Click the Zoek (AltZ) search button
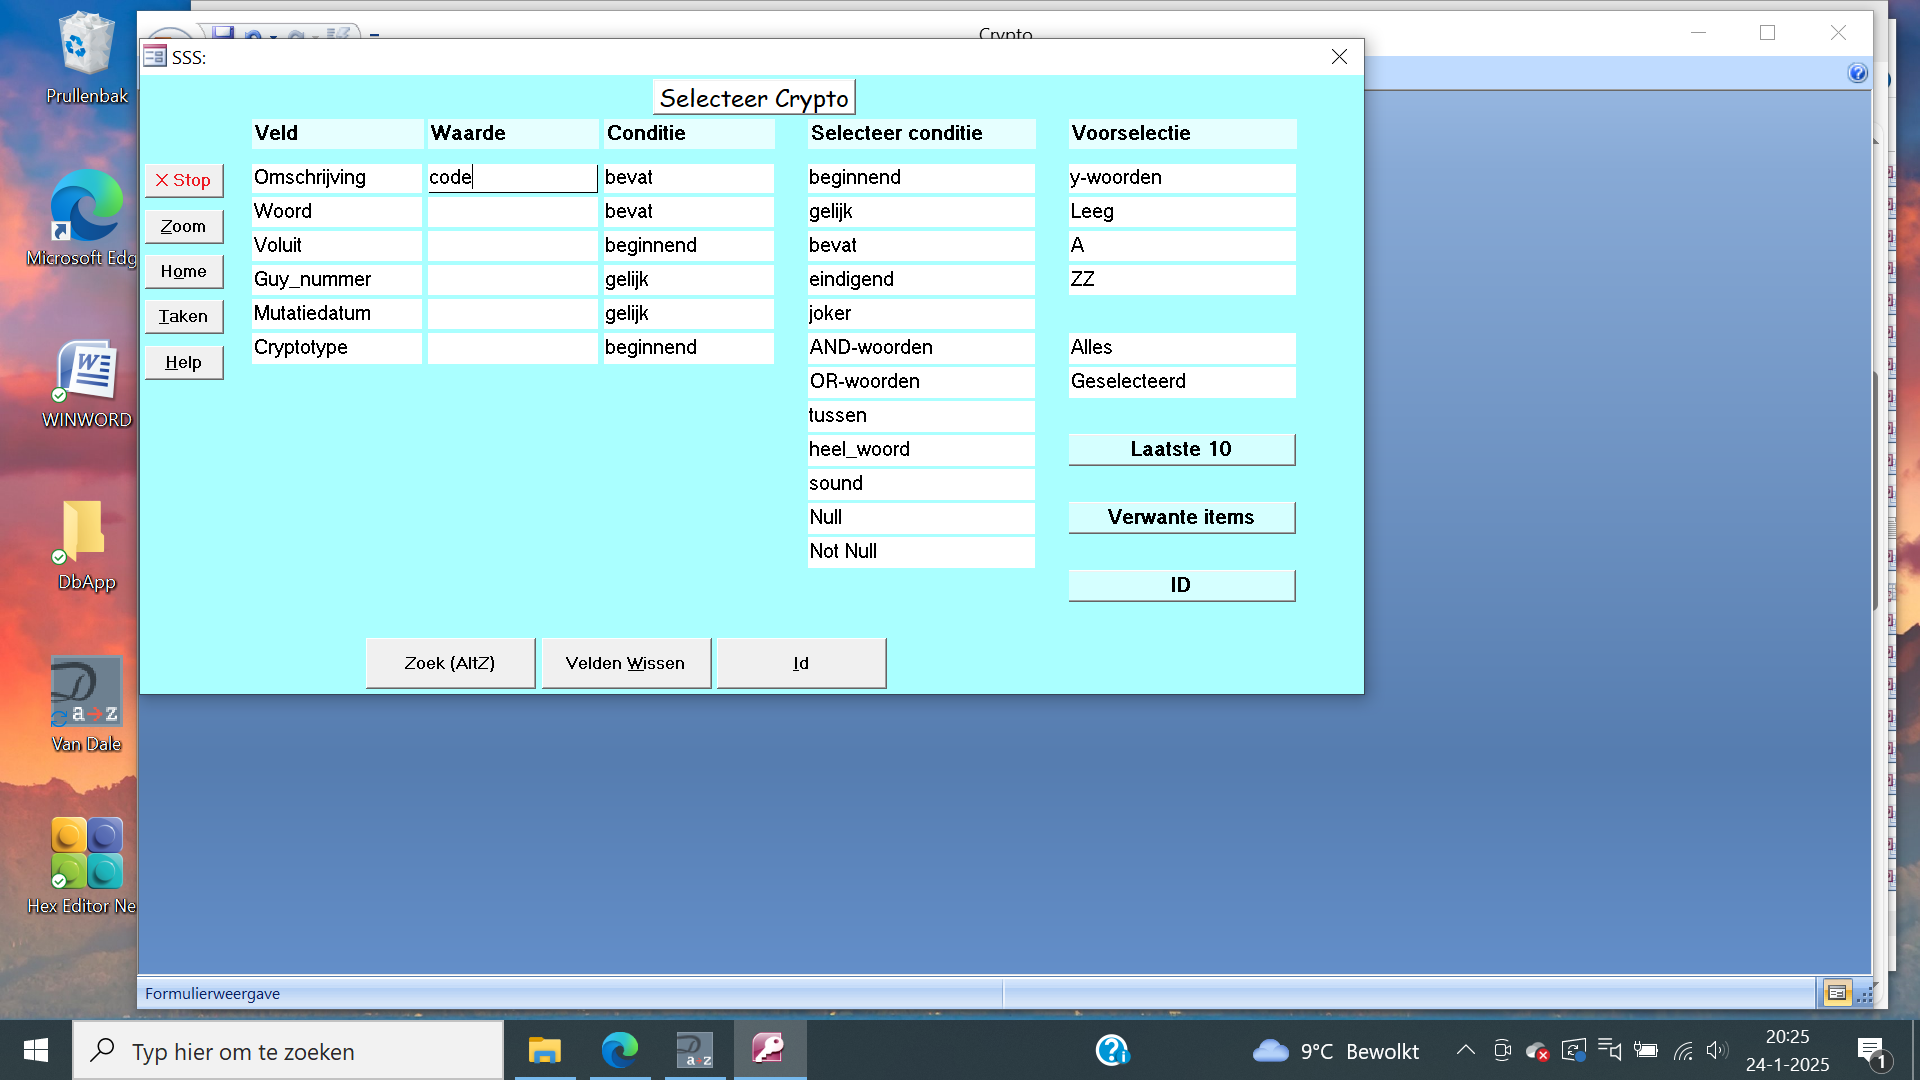Viewport: 1920px width, 1080px height. pyautogui.click(x=450, y=663)
